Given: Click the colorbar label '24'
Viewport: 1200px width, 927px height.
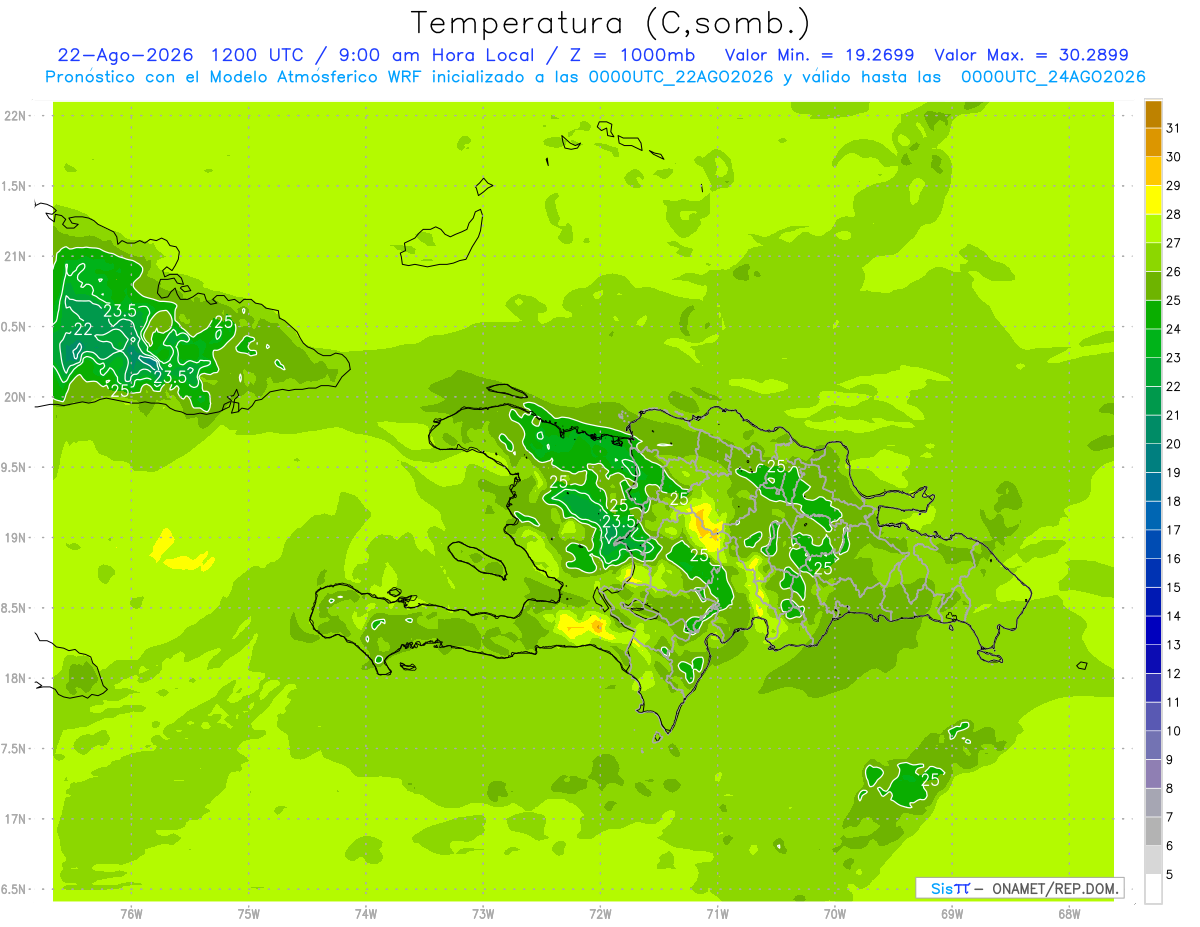Looking at the screenshot, I should 1173,329.
